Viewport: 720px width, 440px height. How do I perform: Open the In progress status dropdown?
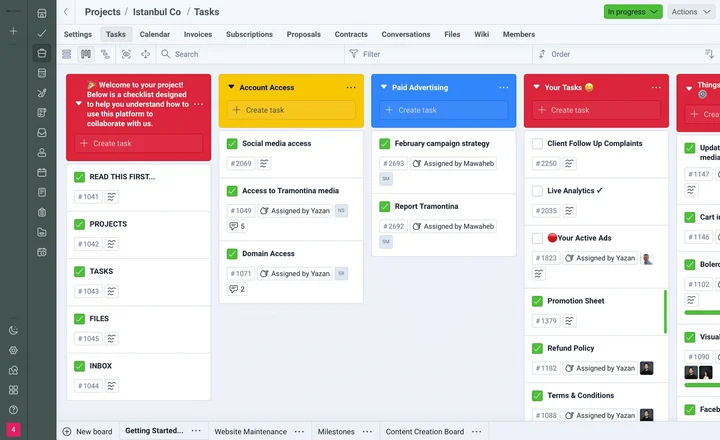click(632, 12)
